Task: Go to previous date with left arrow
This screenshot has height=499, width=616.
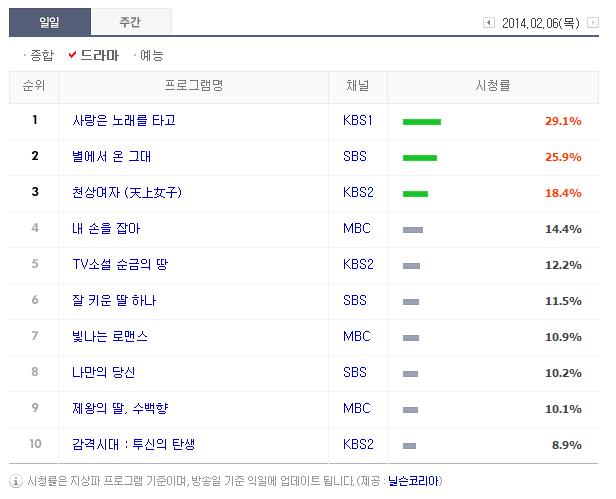Action: 489,22
